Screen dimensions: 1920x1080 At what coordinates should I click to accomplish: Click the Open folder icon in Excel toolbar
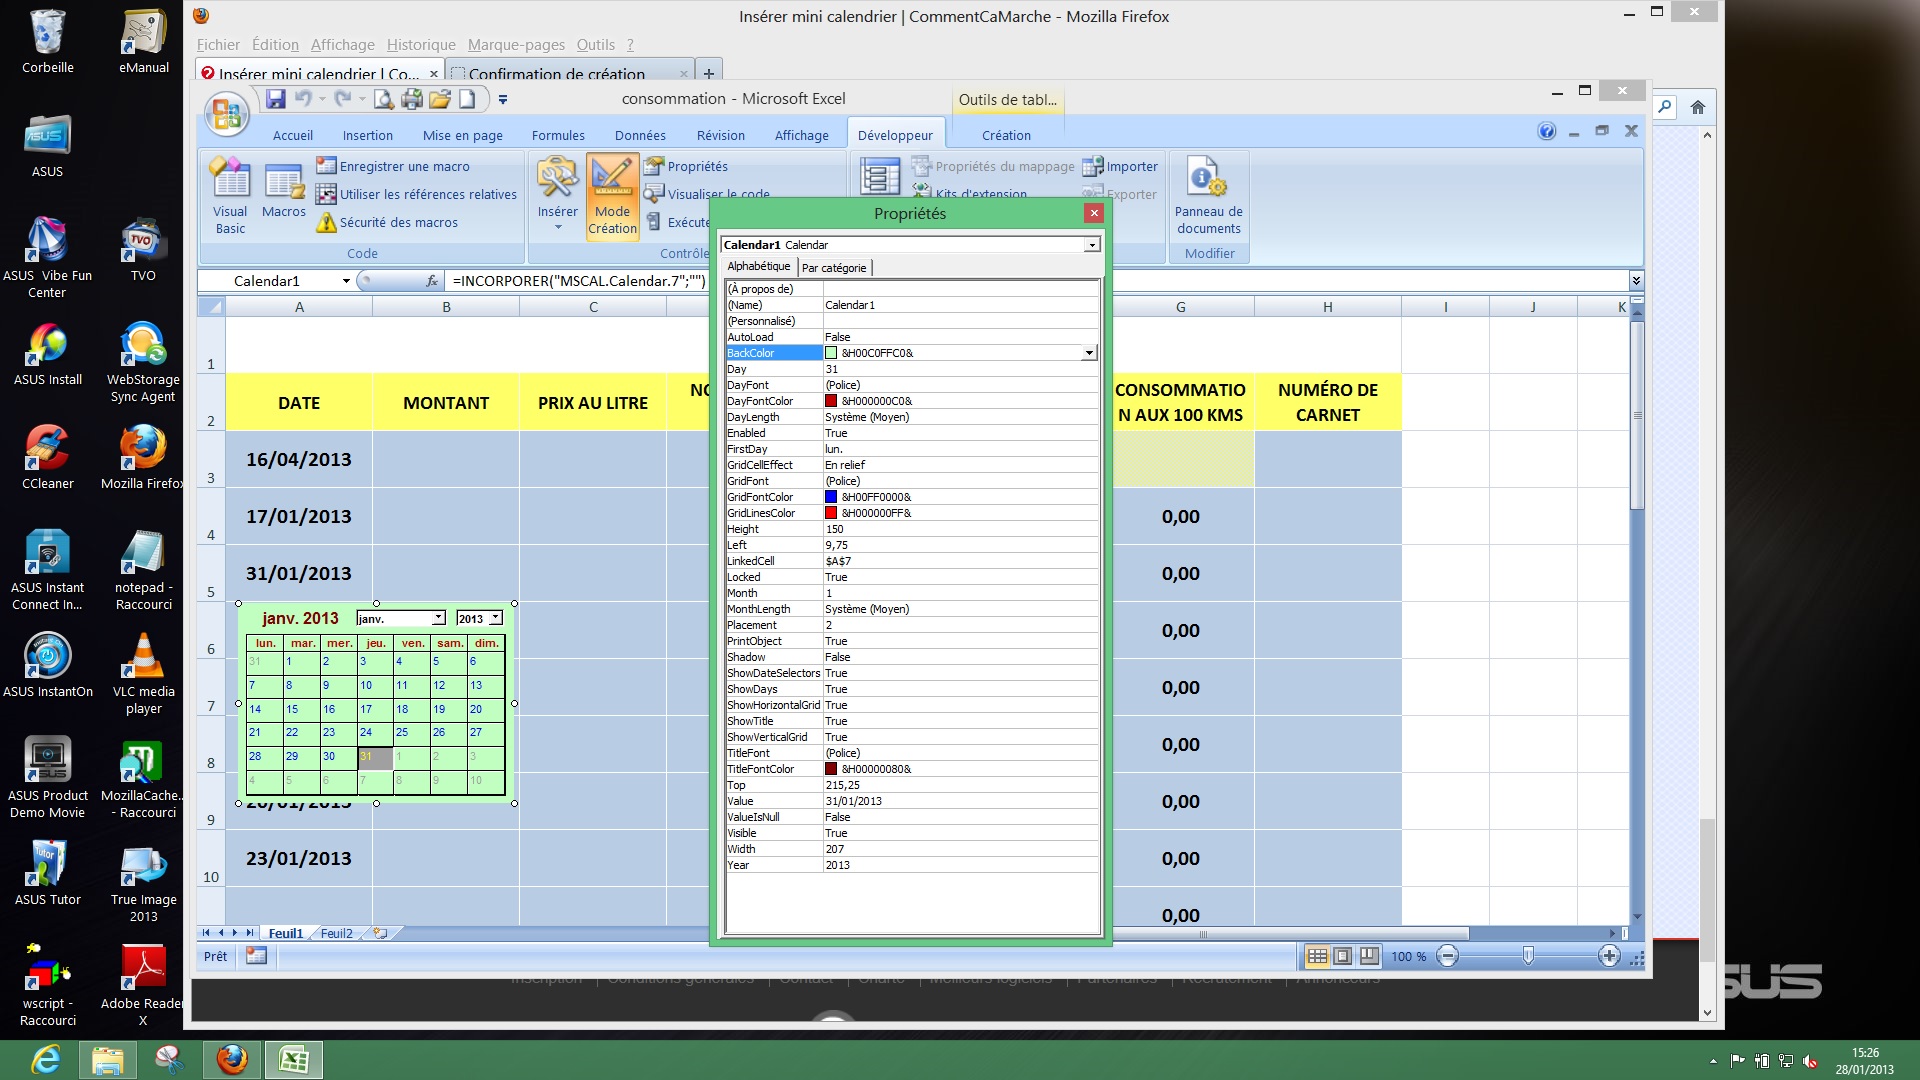440,99
